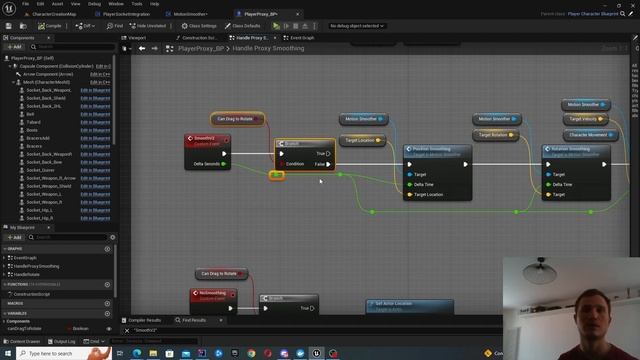Select the Boots component

[x=32, y=130]
